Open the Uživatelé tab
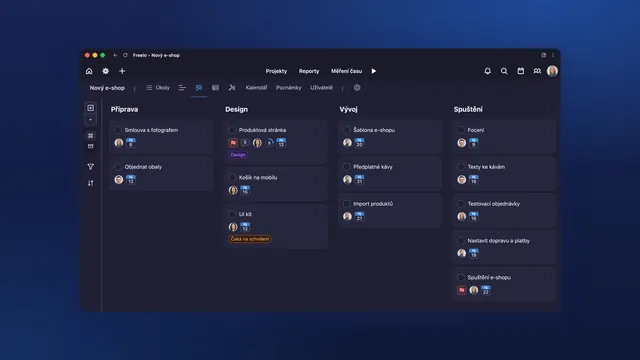 pyautogui.click(x=321, y=88)
